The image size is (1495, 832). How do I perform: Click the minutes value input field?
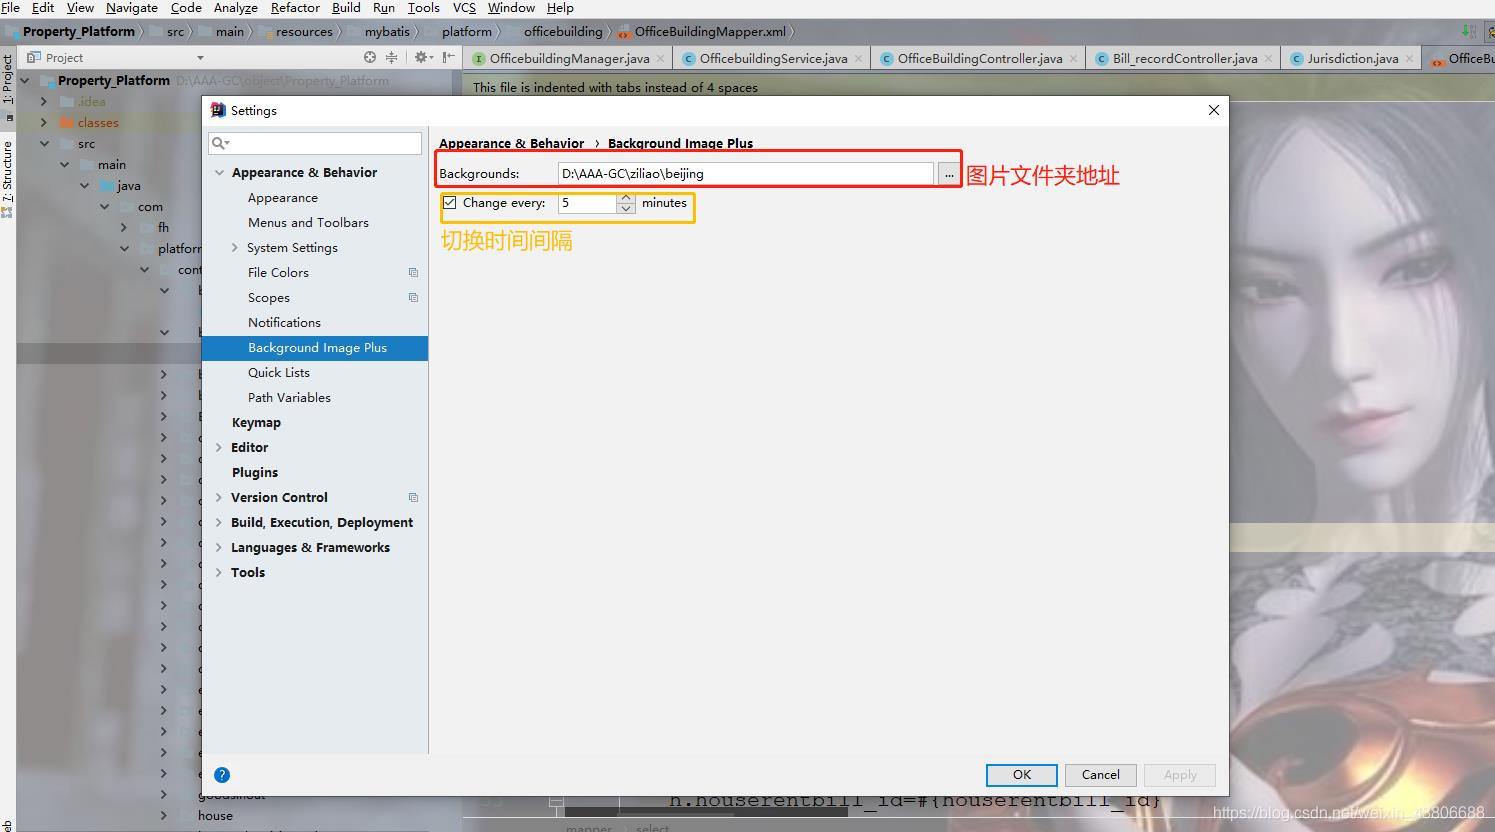[587, 203]
